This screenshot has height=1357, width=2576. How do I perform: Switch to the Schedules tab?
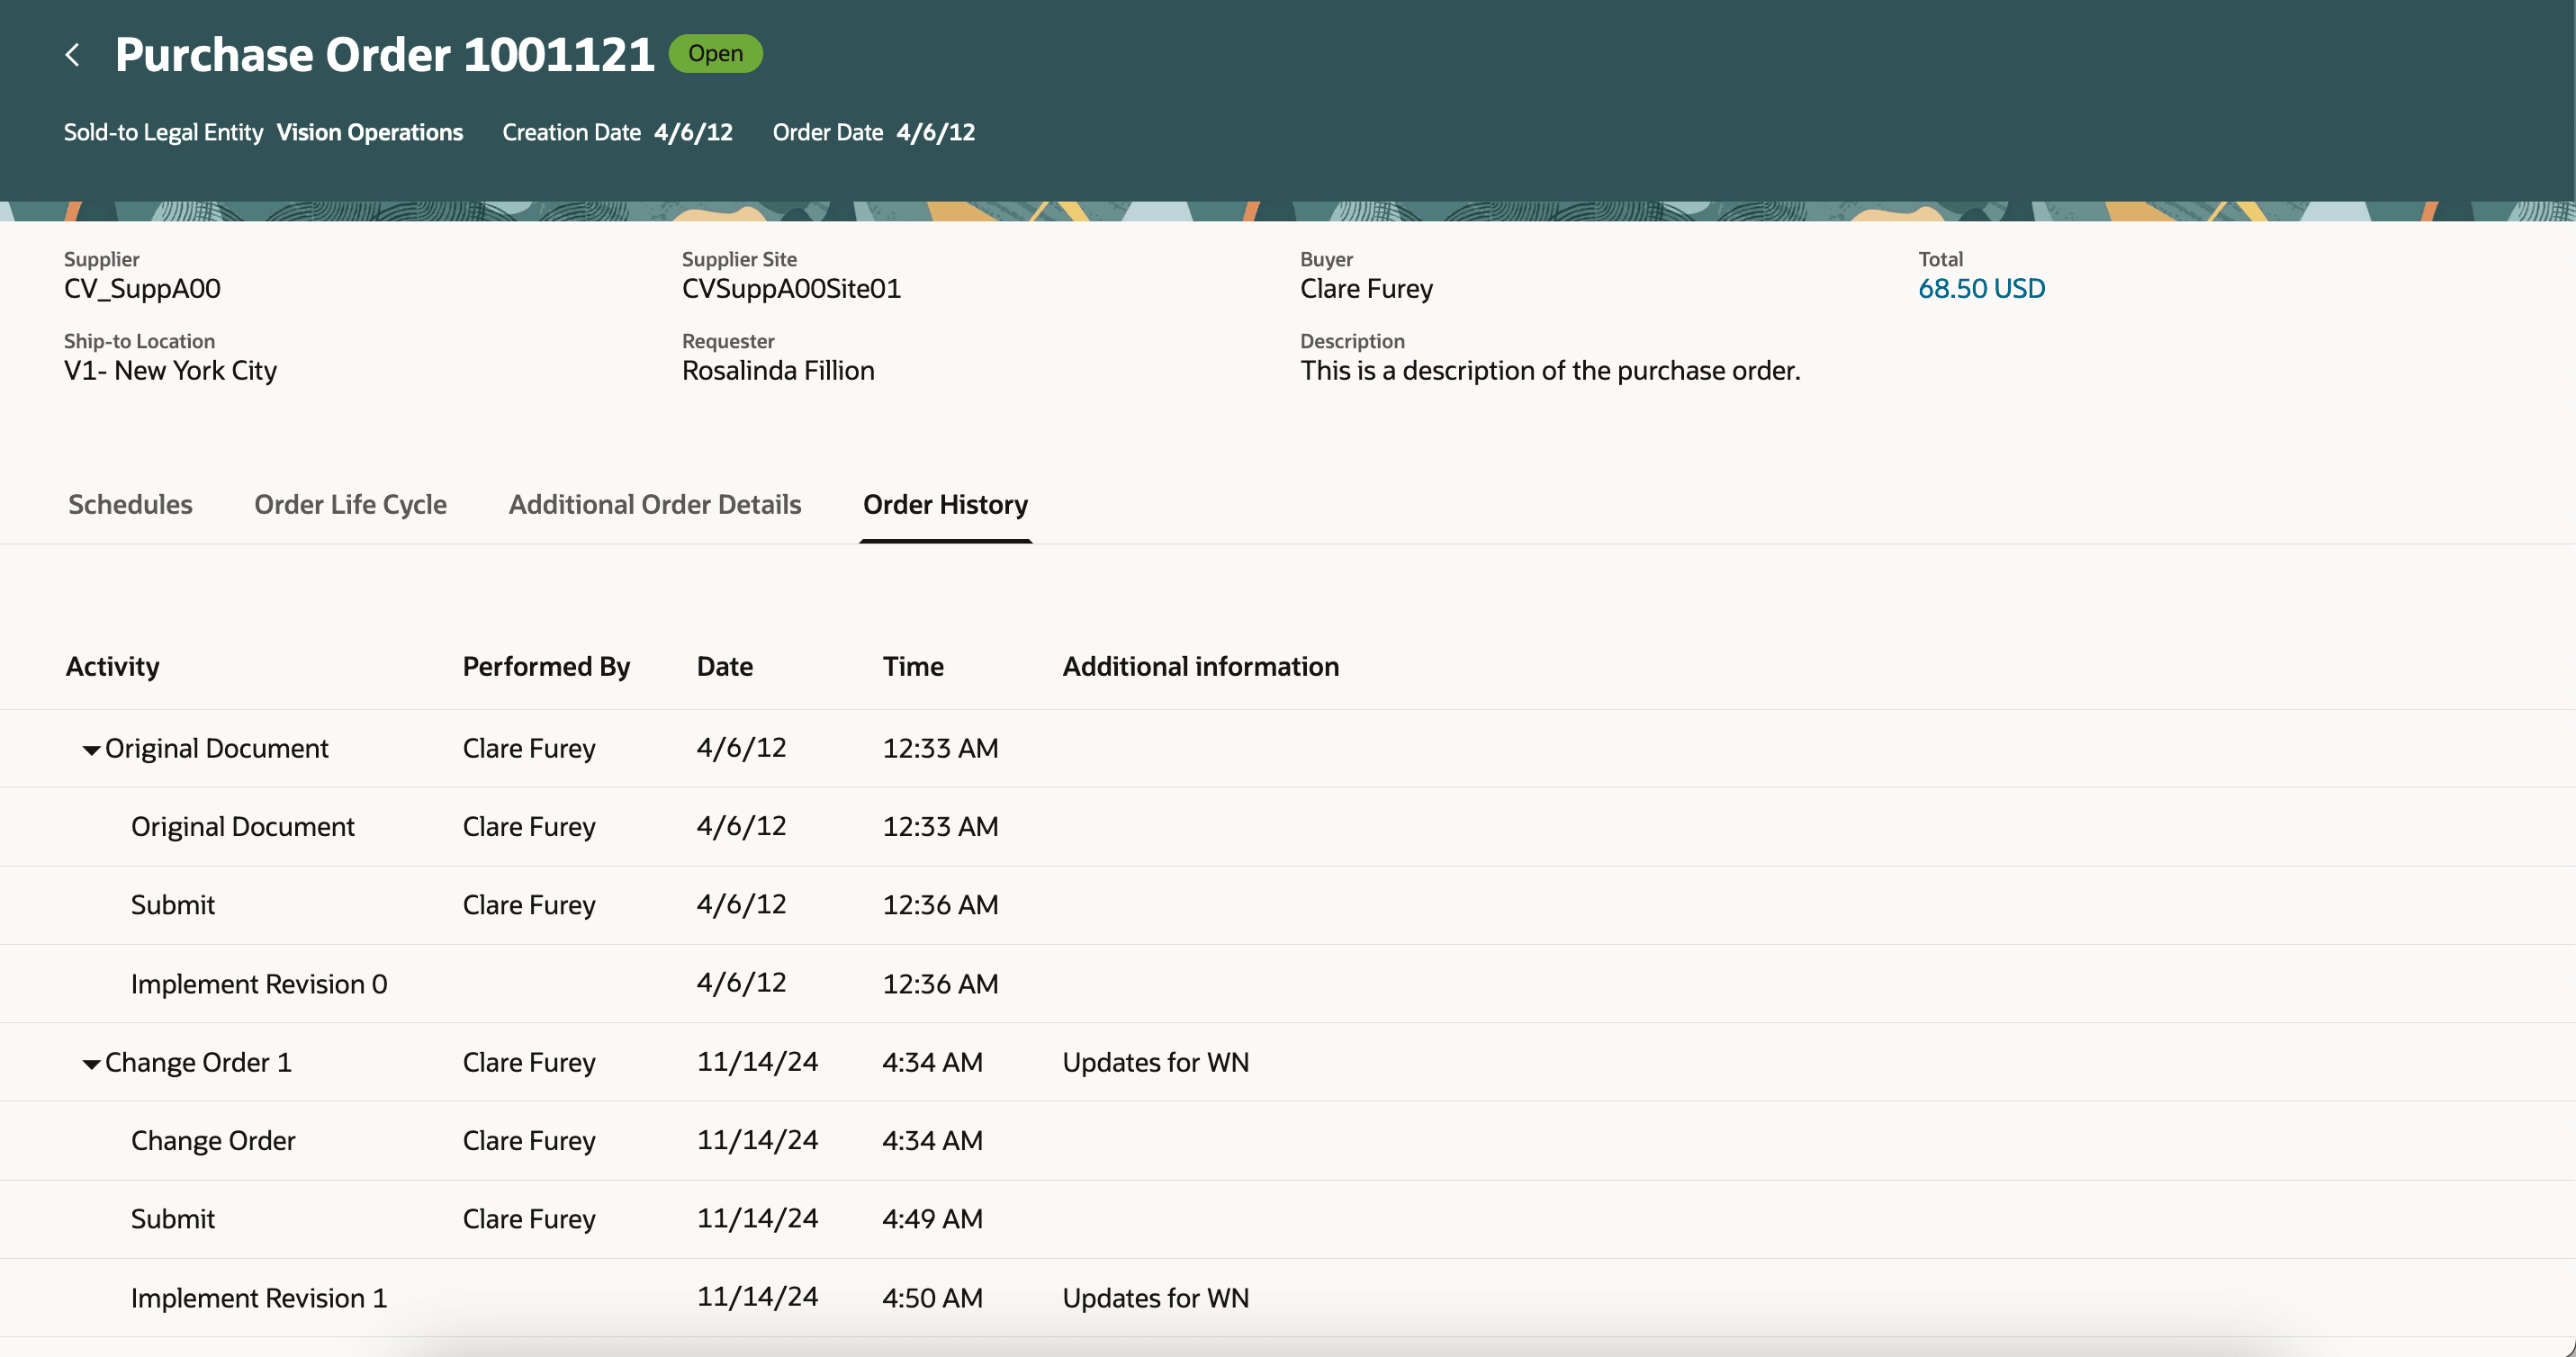coord(130,504)
